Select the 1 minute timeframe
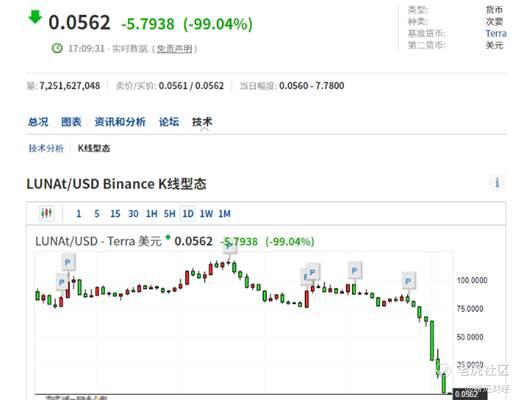Image resolution: width=519 pixels, height=400 pixels. 78,214
